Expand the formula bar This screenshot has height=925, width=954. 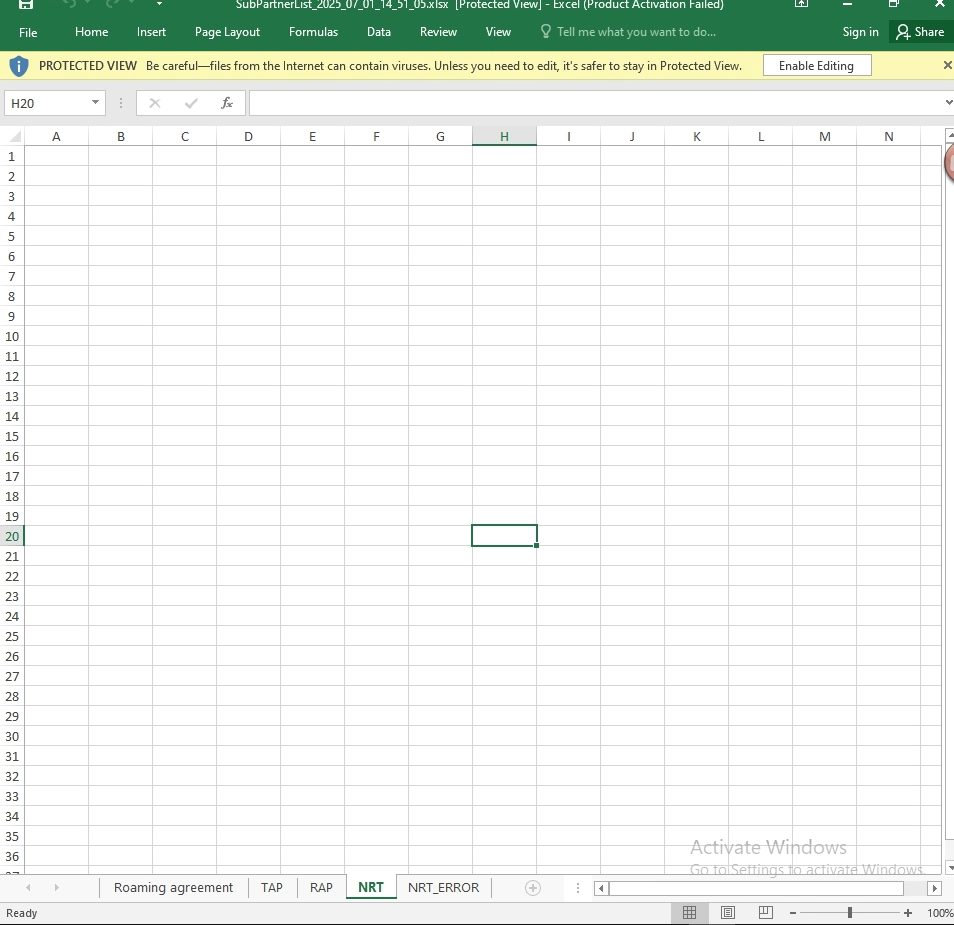coord(947,103)
